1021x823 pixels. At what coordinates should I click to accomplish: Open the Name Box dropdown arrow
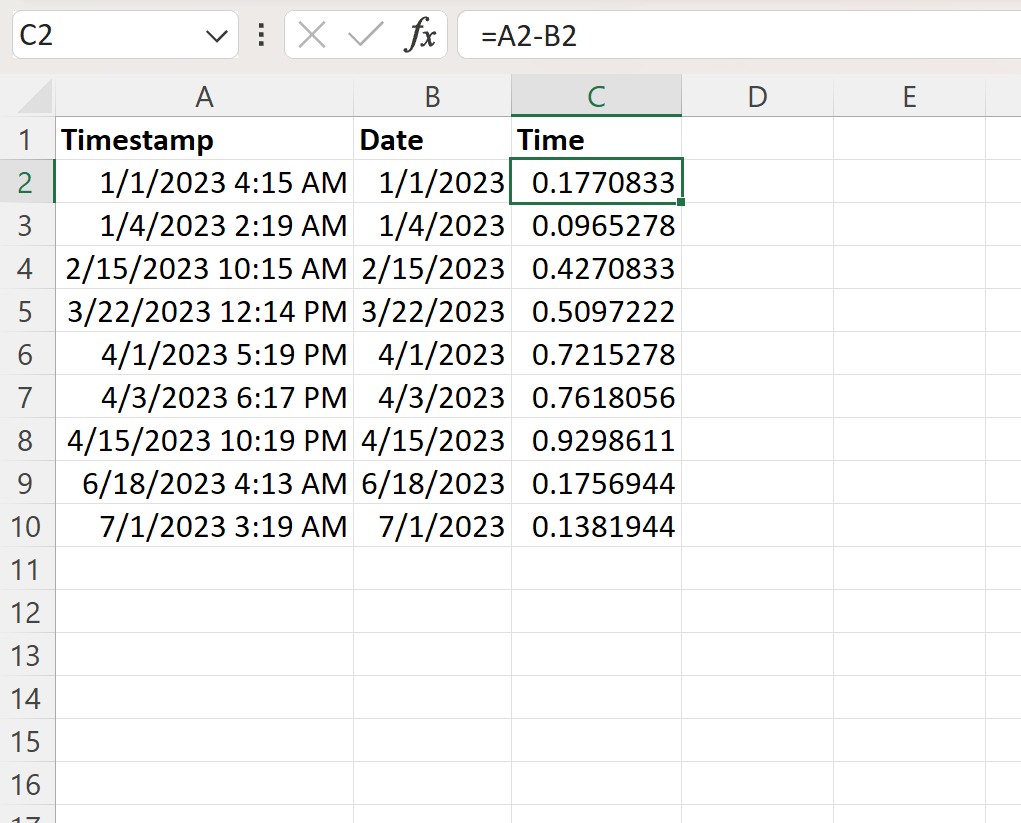pyautogui.click(x=218, y=34)
